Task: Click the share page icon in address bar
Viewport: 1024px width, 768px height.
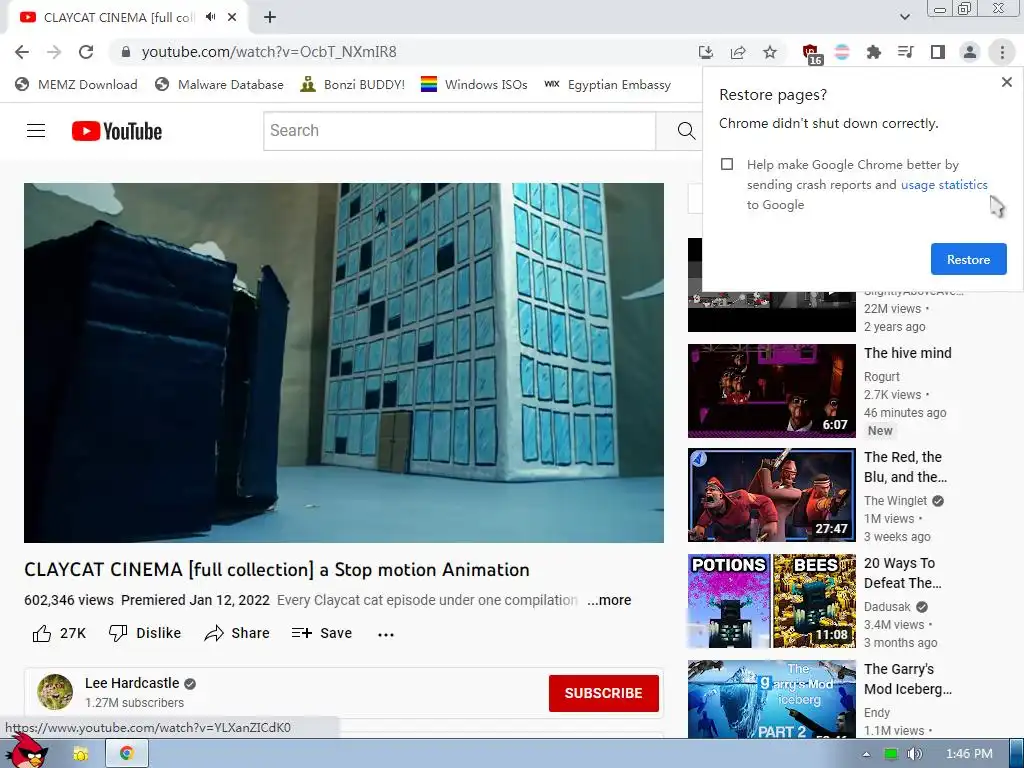Action: (x=738, y=52)
